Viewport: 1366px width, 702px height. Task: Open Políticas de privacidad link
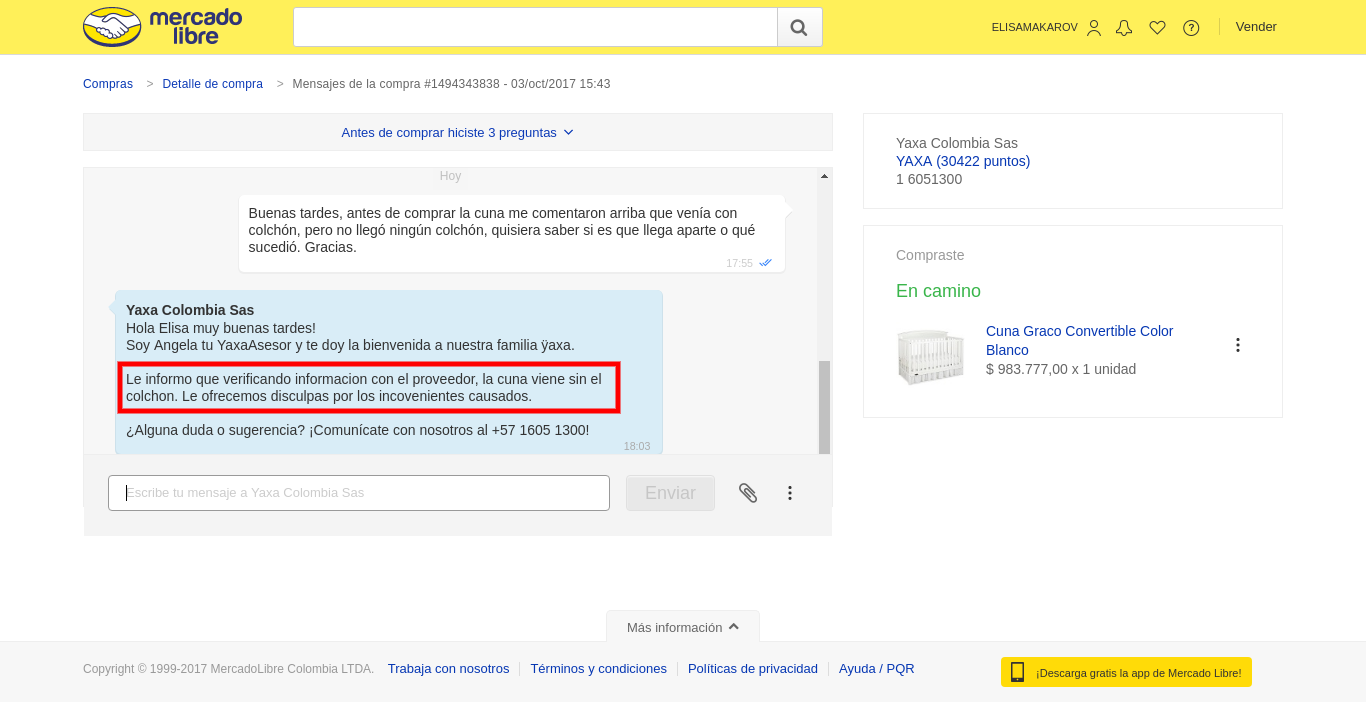pos(753,669)
